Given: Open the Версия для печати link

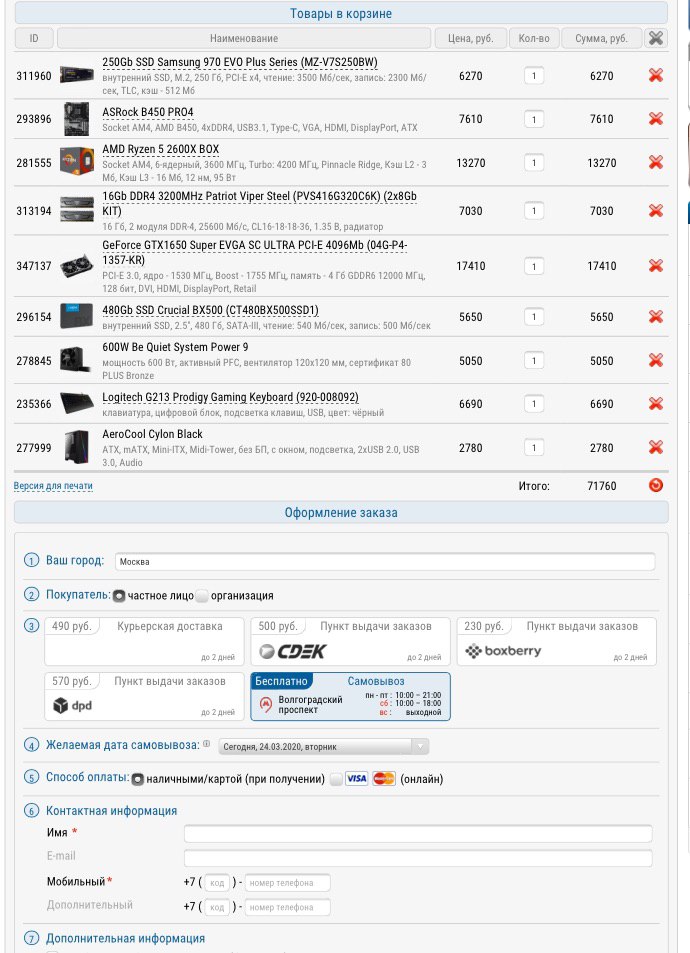Looking at the screenshot, I should pyautogui.click(x=53, y=486).
